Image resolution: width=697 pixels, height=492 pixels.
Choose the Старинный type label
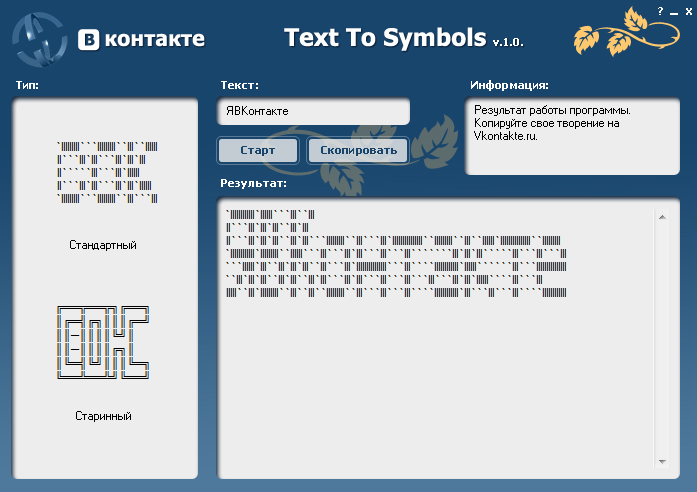(103, 416)
